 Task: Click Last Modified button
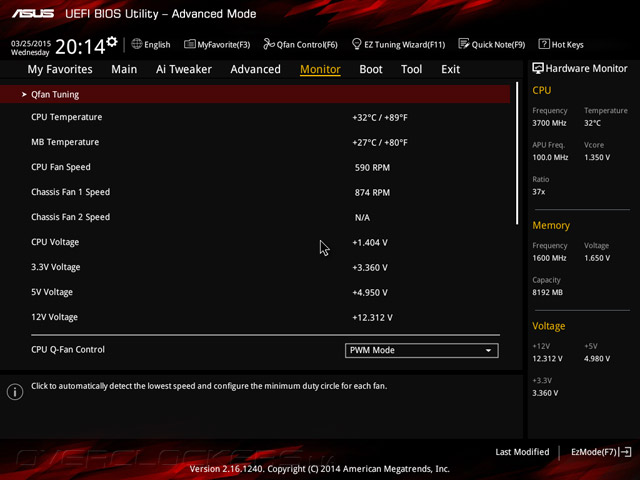point(522,452)
